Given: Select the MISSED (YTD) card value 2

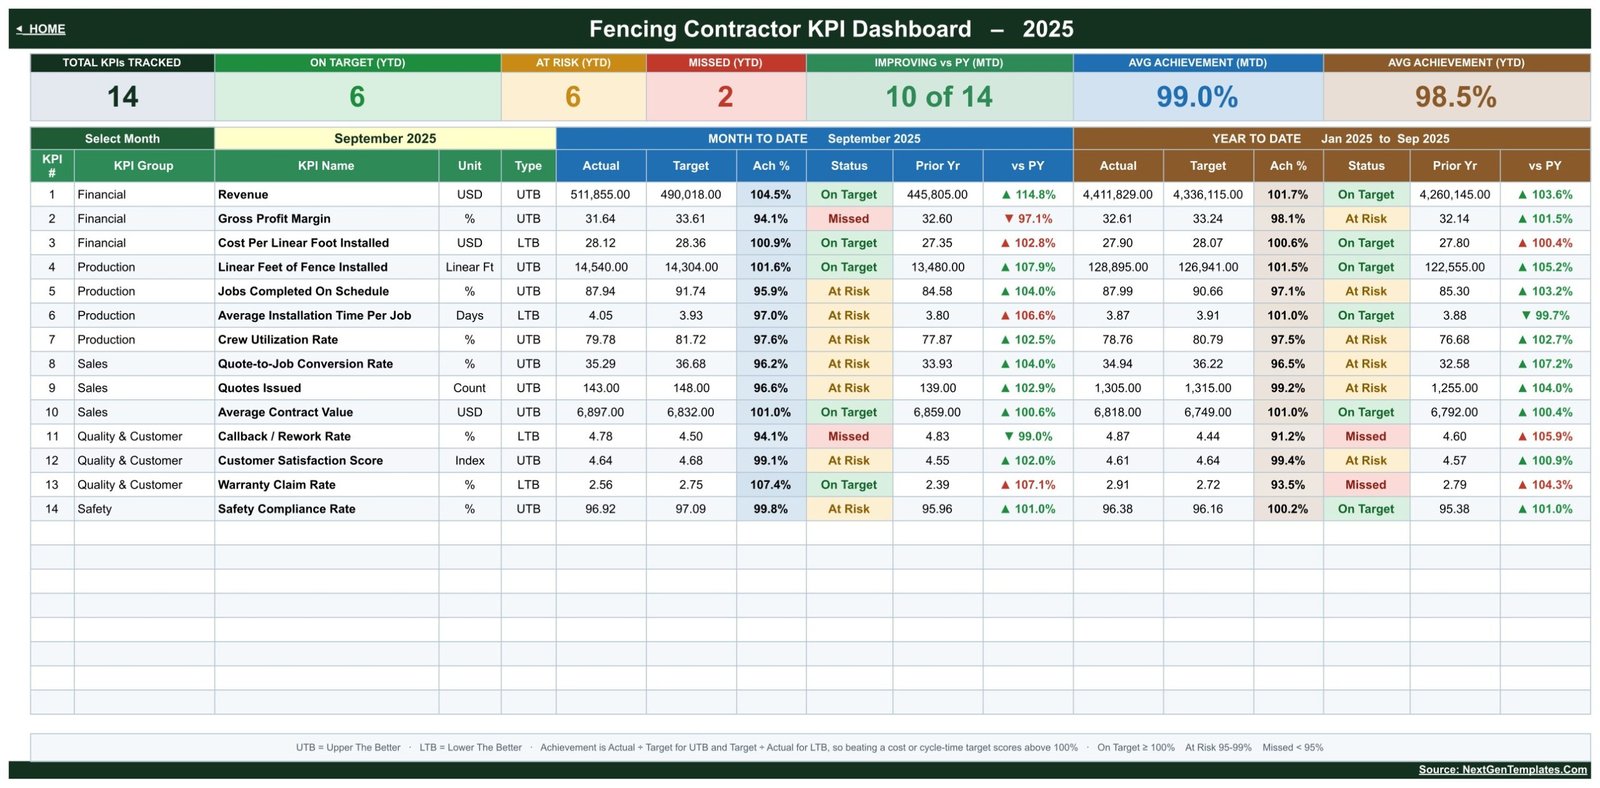Looking at the screenshot, I should pyautogui.click(x=725, y=97).
